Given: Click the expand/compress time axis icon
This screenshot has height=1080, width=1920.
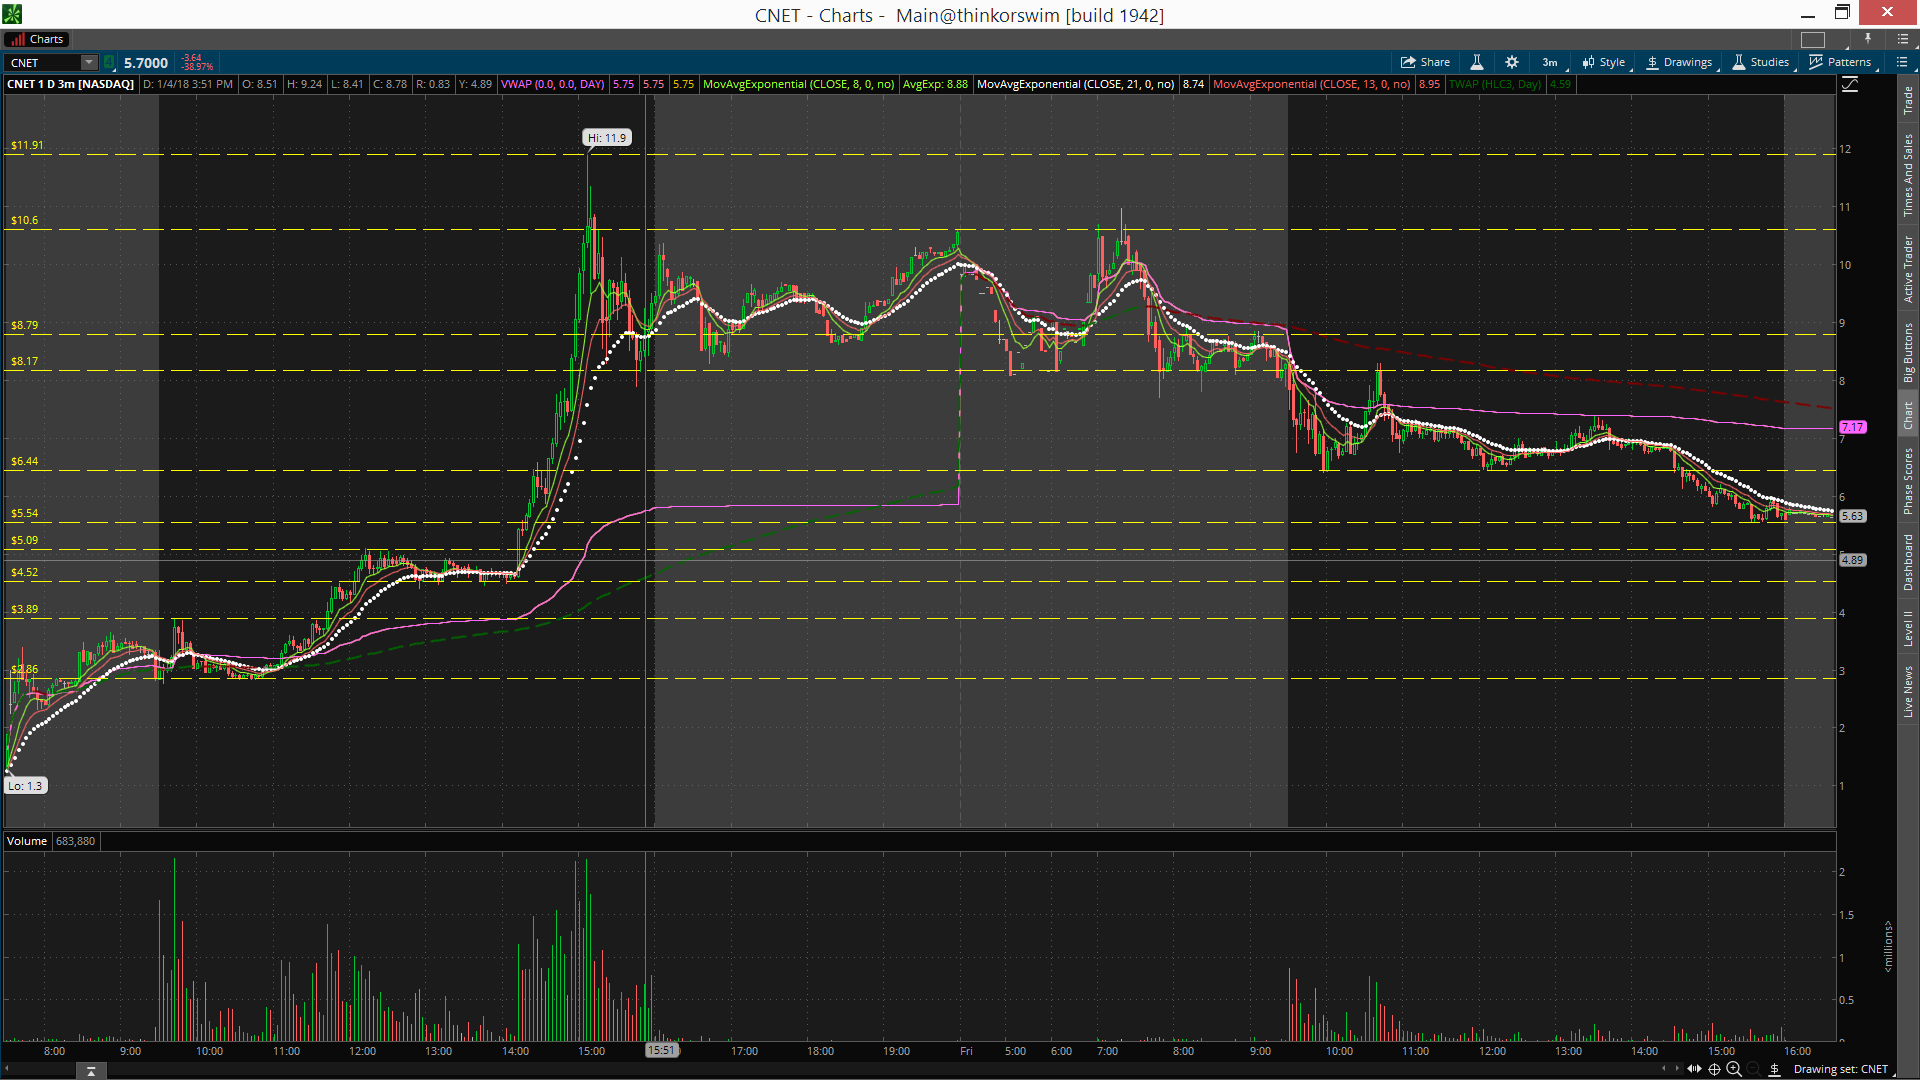Looking at the screenshot, I should (x=1694, y=1069).
